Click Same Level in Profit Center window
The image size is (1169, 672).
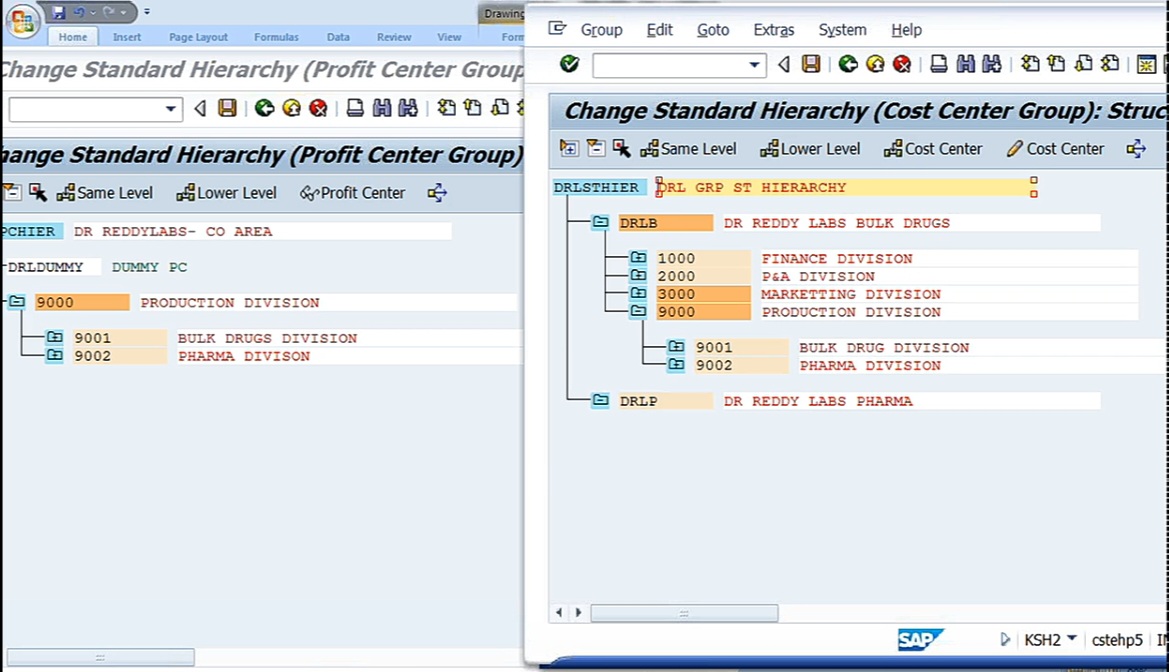105,192
